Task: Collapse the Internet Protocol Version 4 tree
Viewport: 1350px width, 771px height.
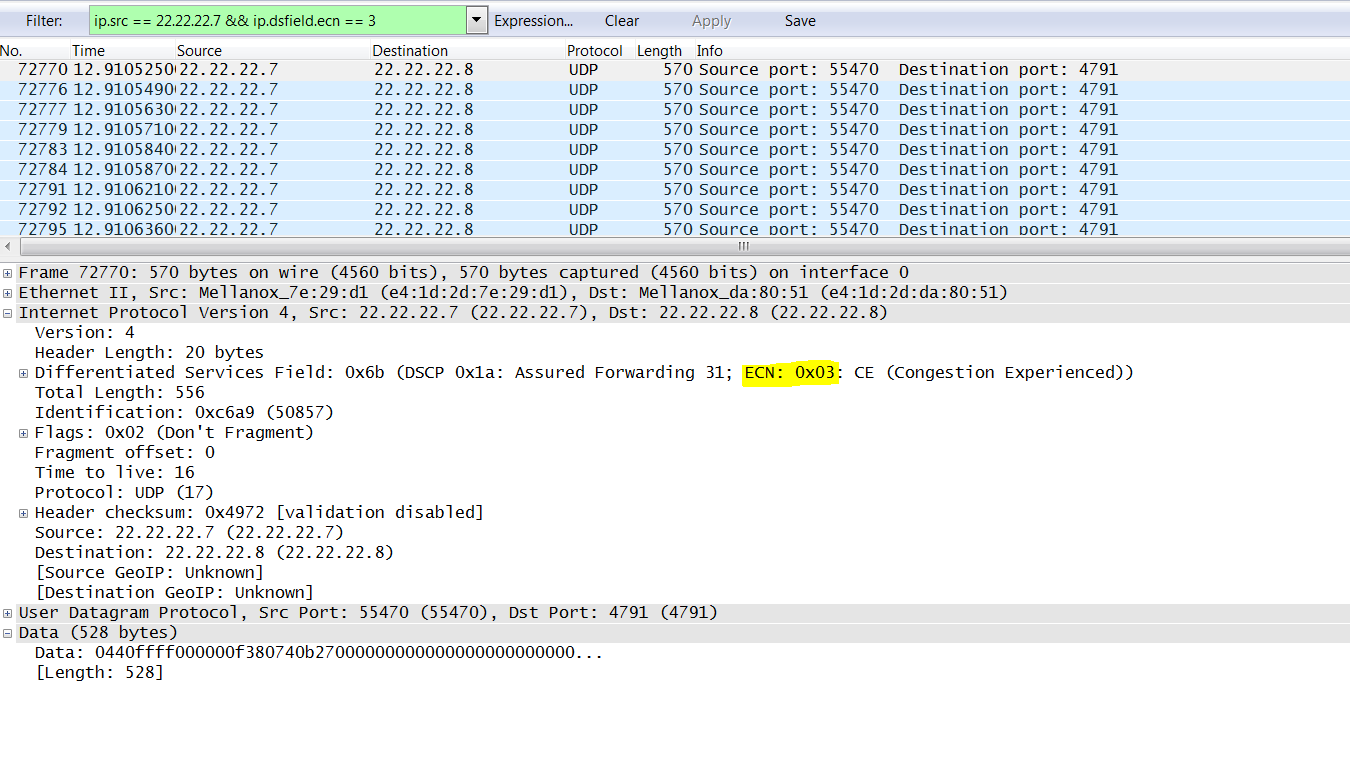Action: [x=8, y=312]
